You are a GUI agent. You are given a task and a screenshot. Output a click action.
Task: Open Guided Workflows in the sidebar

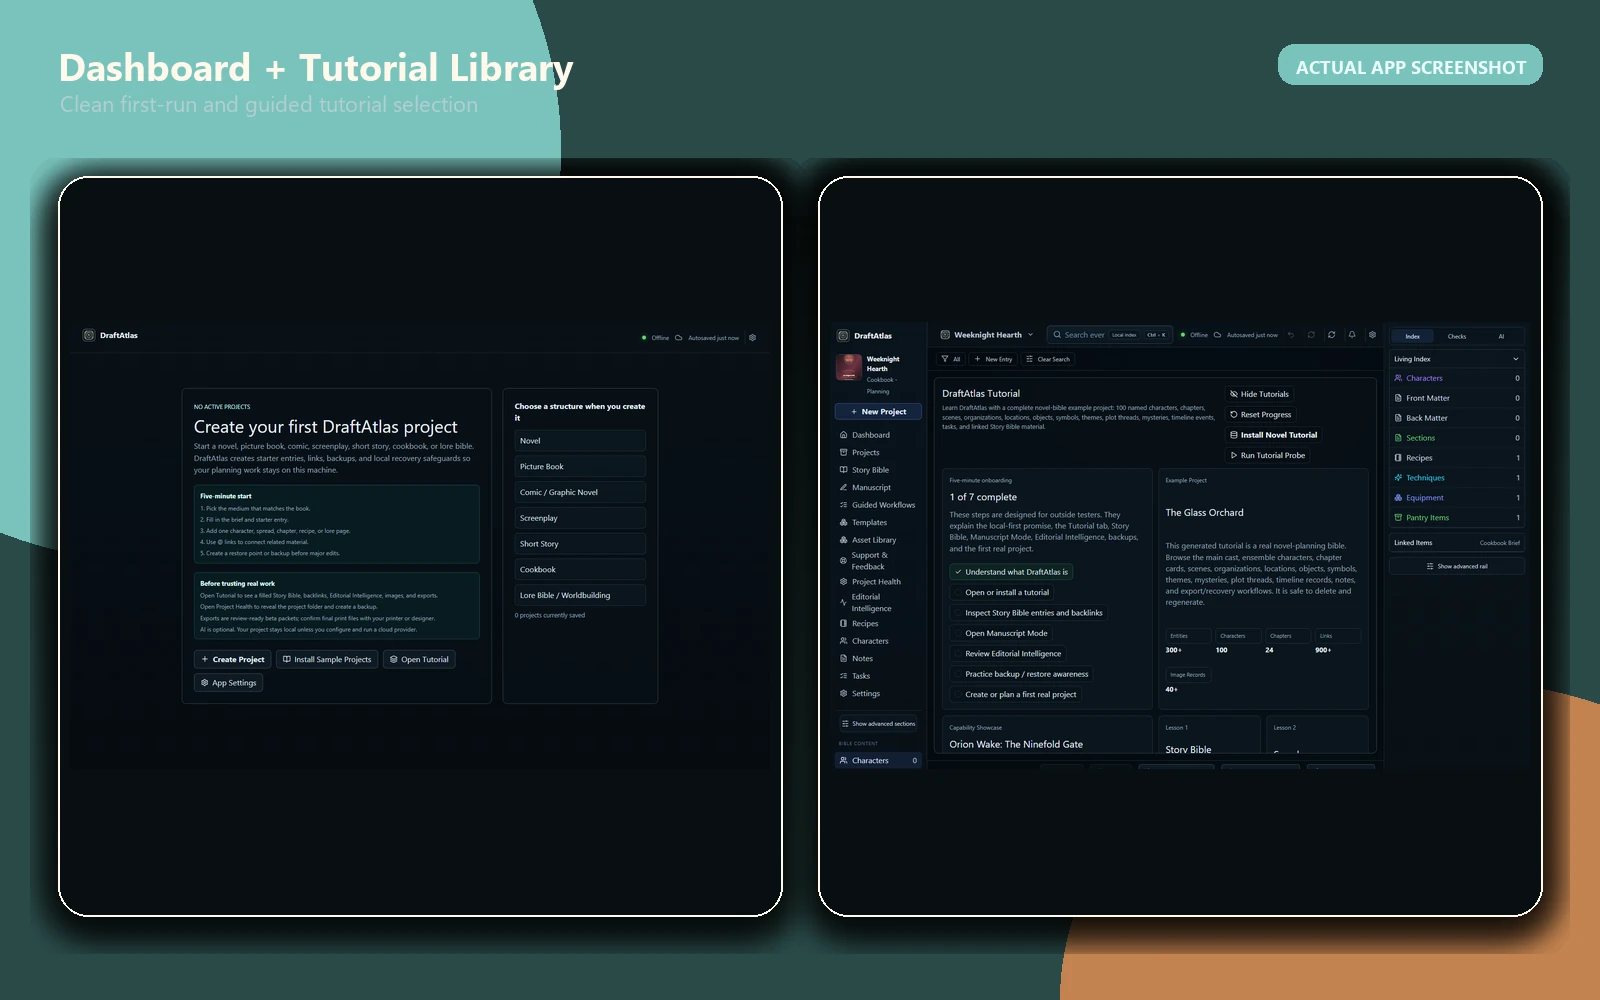click(x=878, y=505)
